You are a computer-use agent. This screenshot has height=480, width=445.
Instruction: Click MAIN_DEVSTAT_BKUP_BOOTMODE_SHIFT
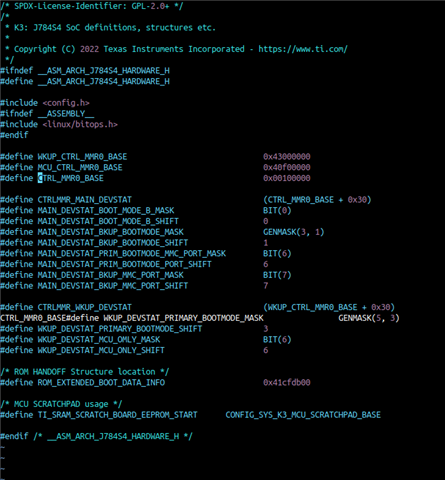click(113, 243)
